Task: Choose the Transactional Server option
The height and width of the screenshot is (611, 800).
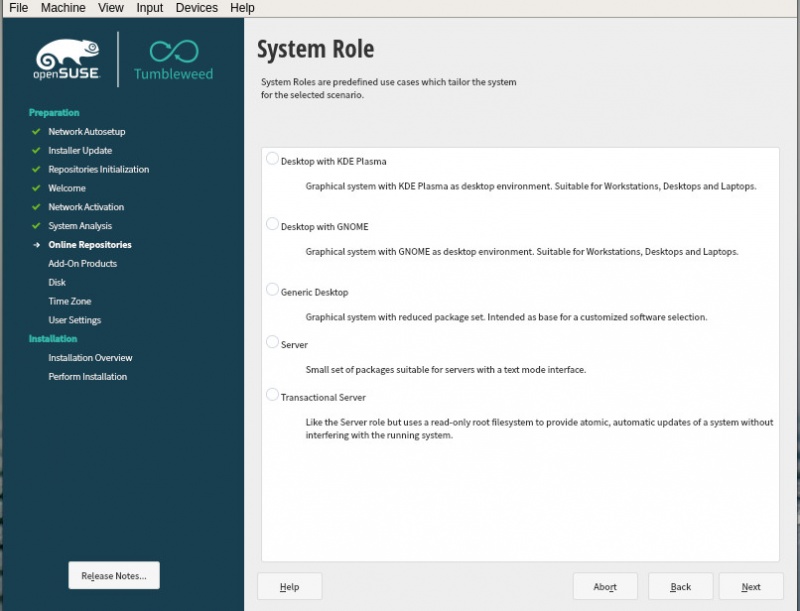Action: coord(271,395)
